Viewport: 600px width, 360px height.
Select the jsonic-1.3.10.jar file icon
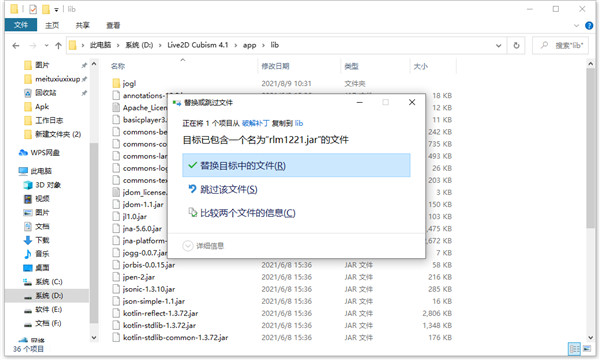(x=116, y=289)
